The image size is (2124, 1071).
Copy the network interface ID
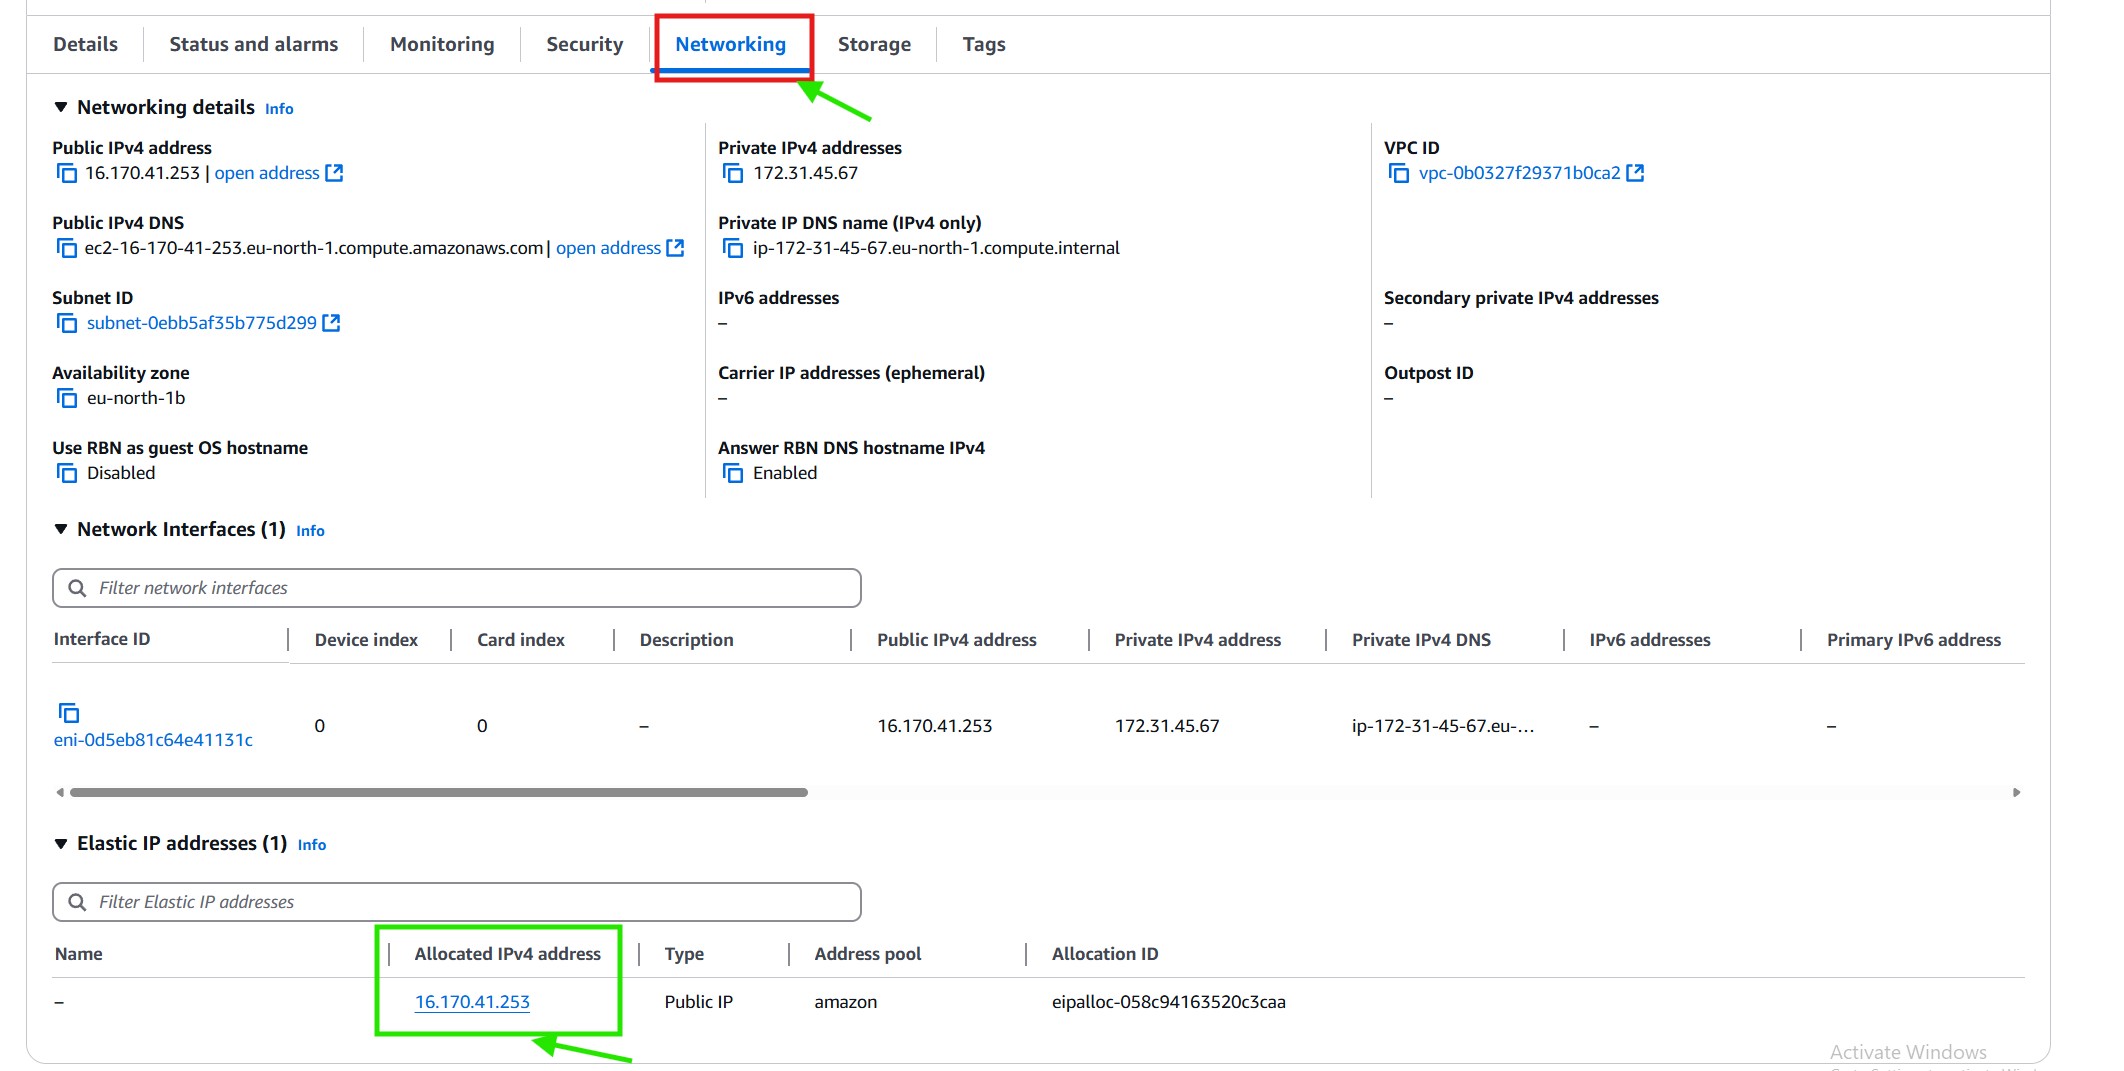[x=68, y=713]
